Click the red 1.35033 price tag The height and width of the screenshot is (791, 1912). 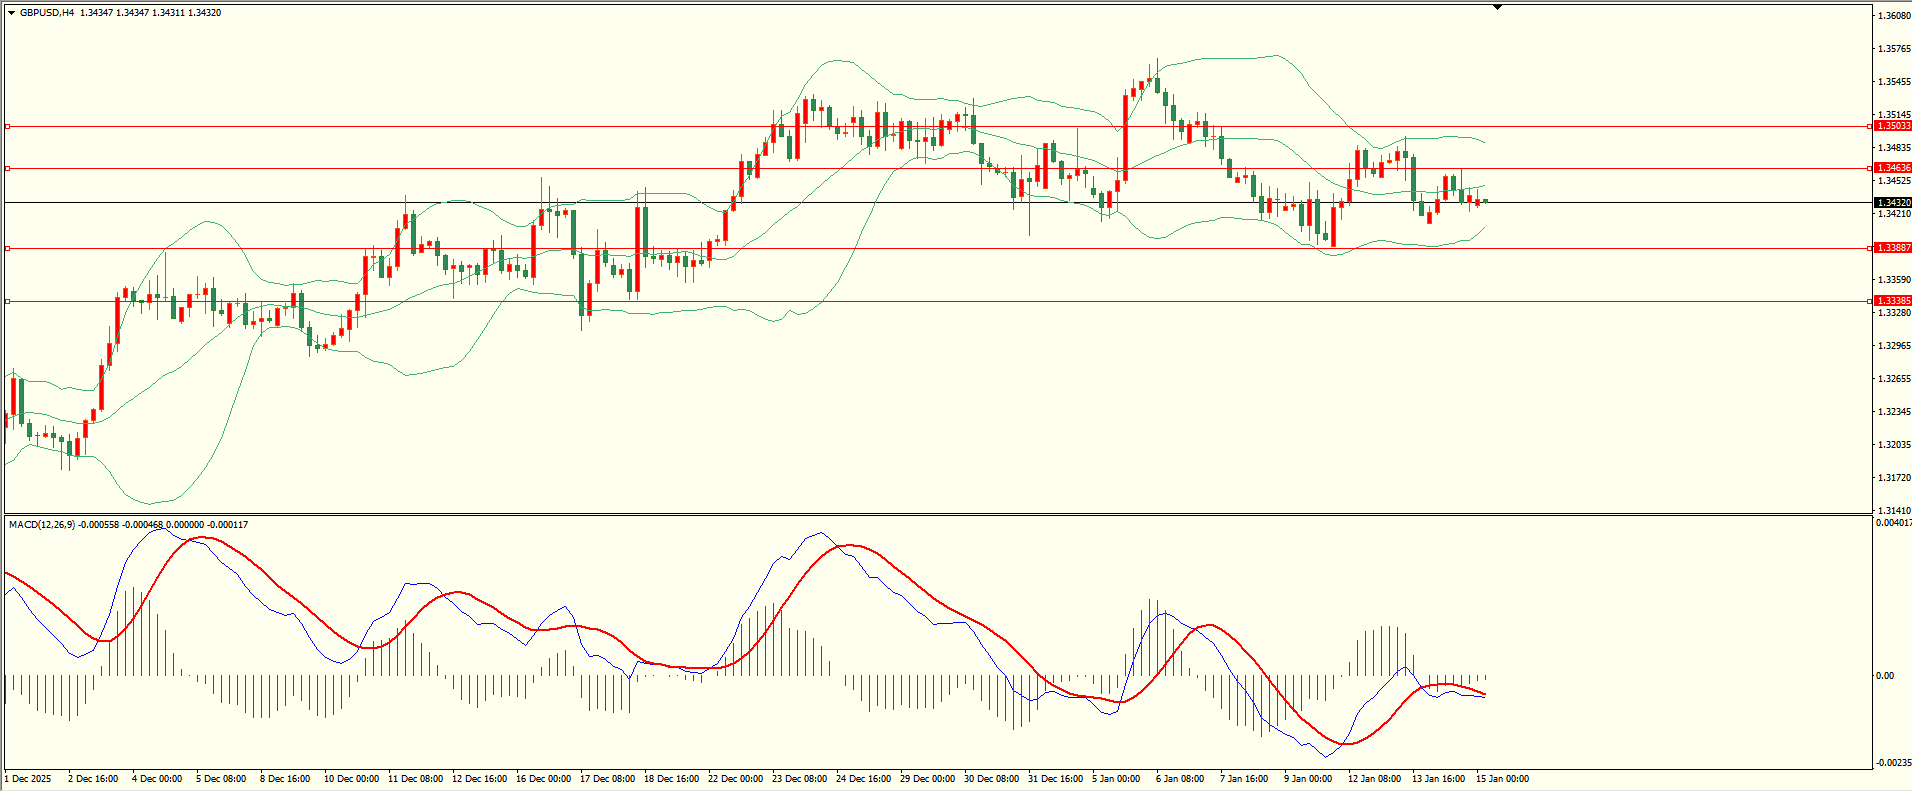pos(1892,126)
